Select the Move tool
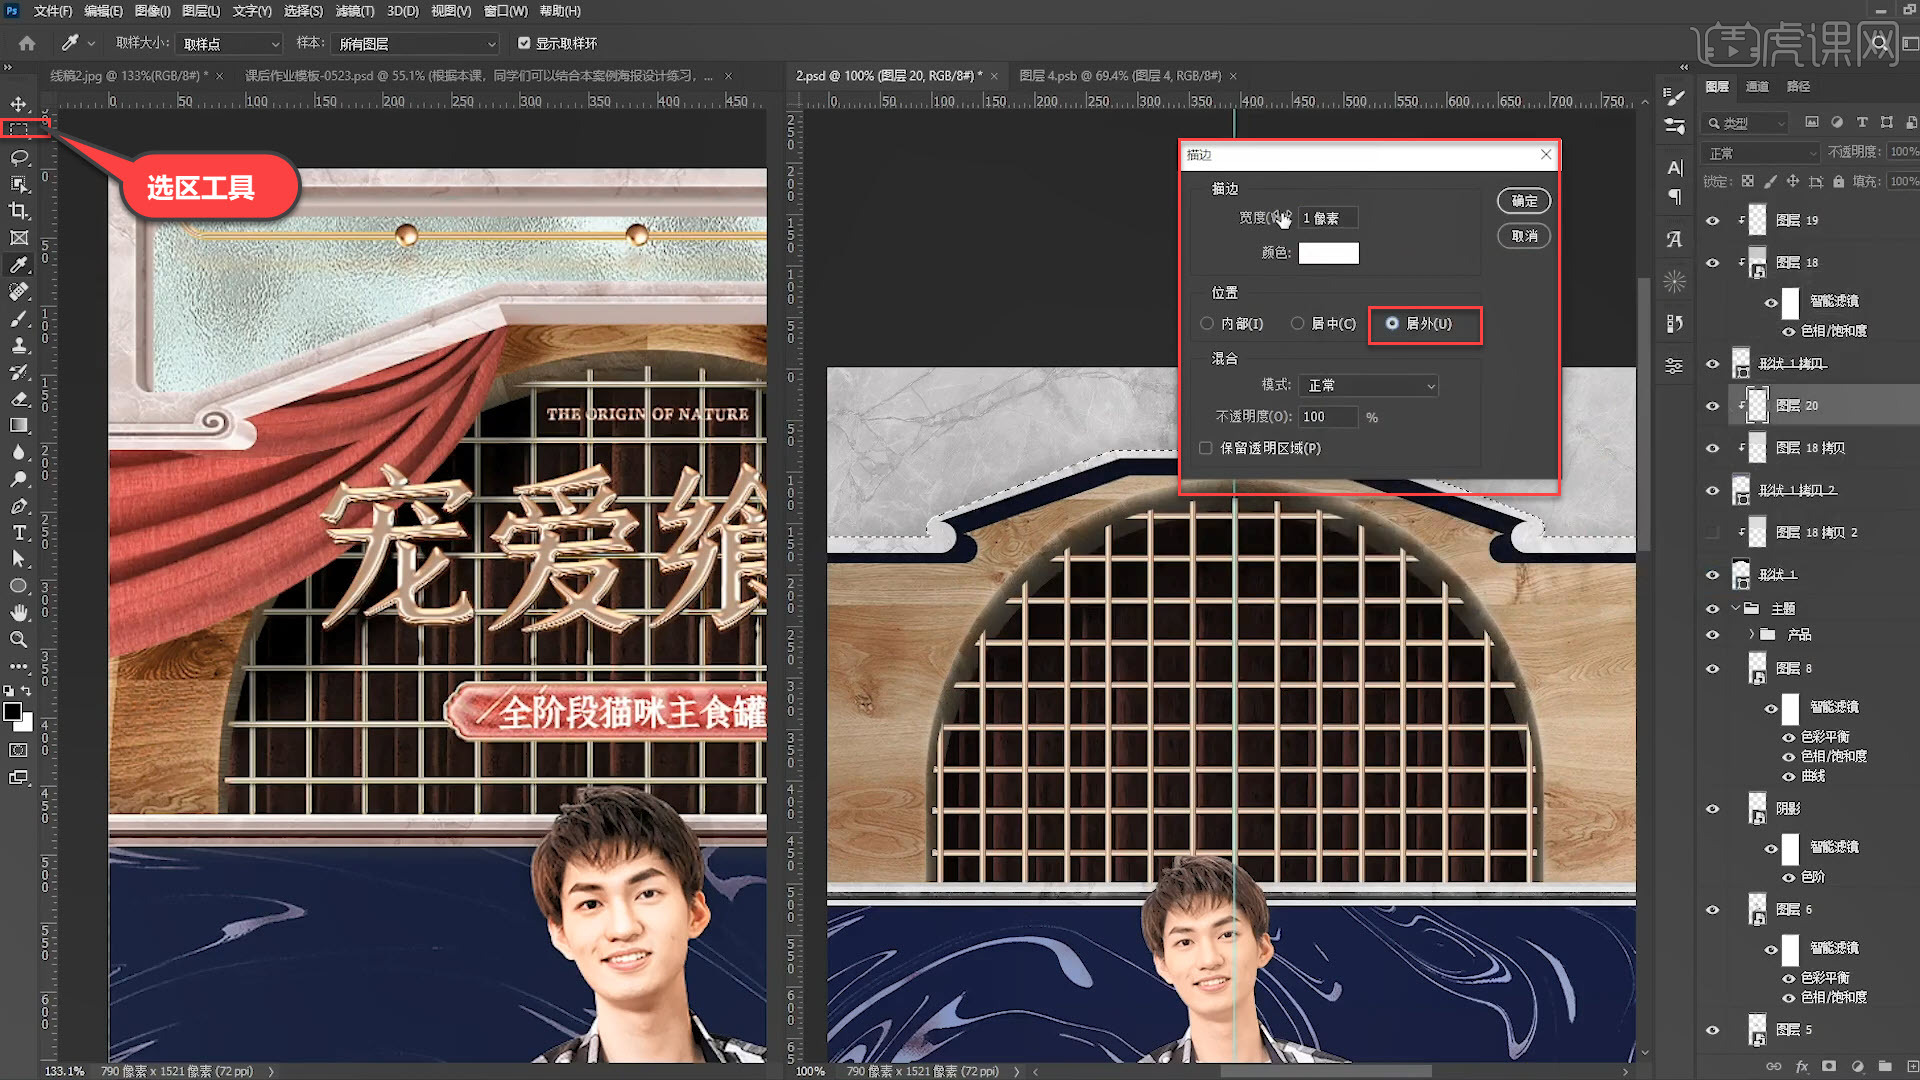The image size is (1920, 1080). (19, 104)
